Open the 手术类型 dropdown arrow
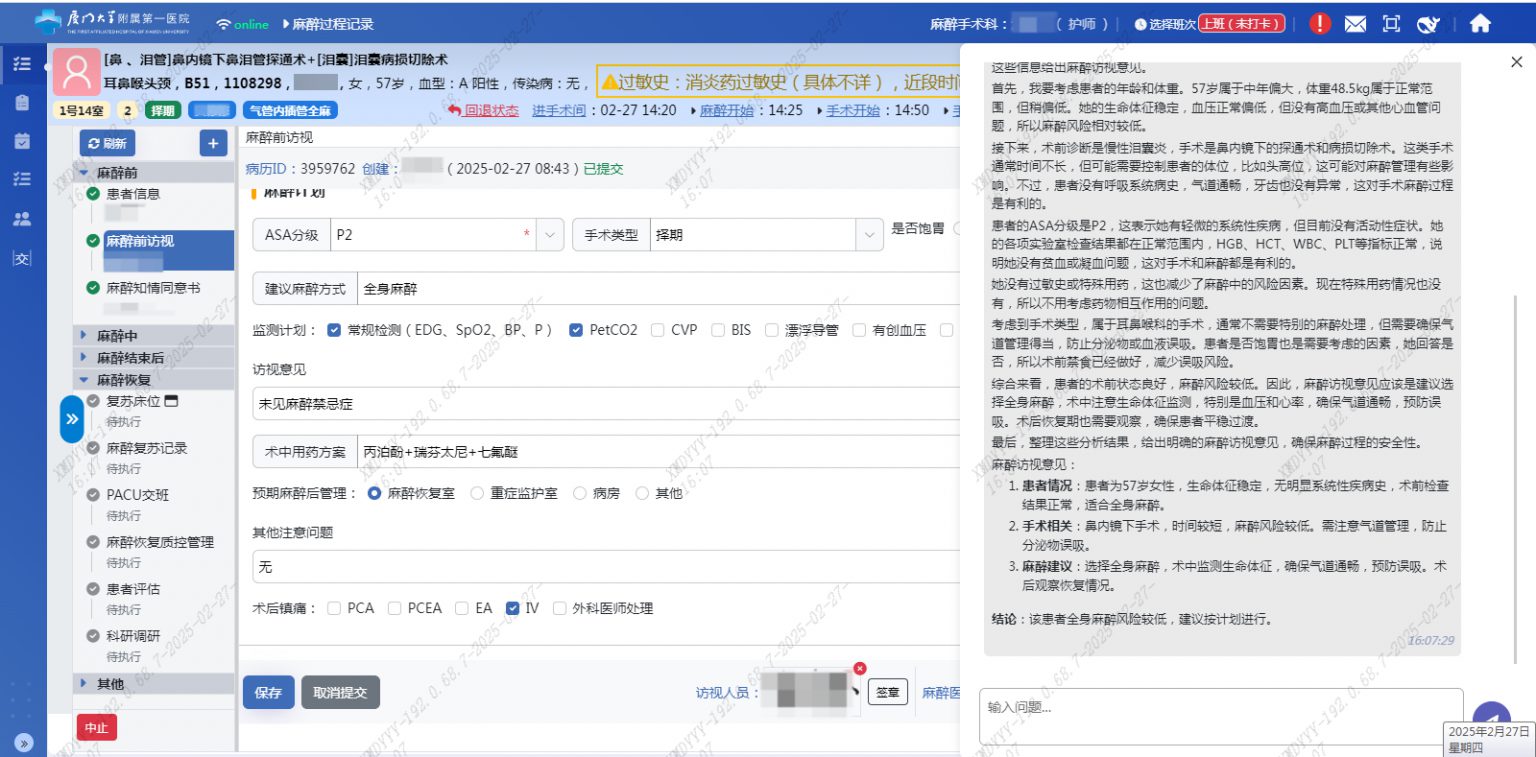 (x=869, y=235)
